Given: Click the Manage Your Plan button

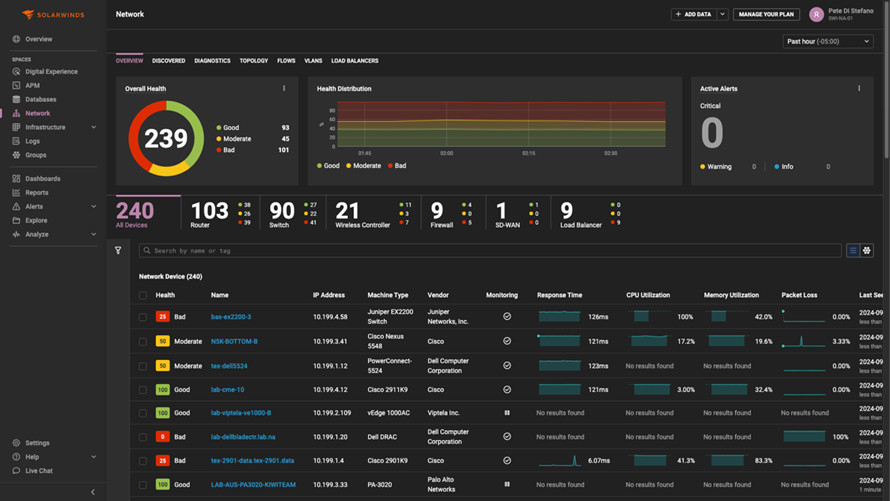Looking at the screenshot, I should pos(766,14).
